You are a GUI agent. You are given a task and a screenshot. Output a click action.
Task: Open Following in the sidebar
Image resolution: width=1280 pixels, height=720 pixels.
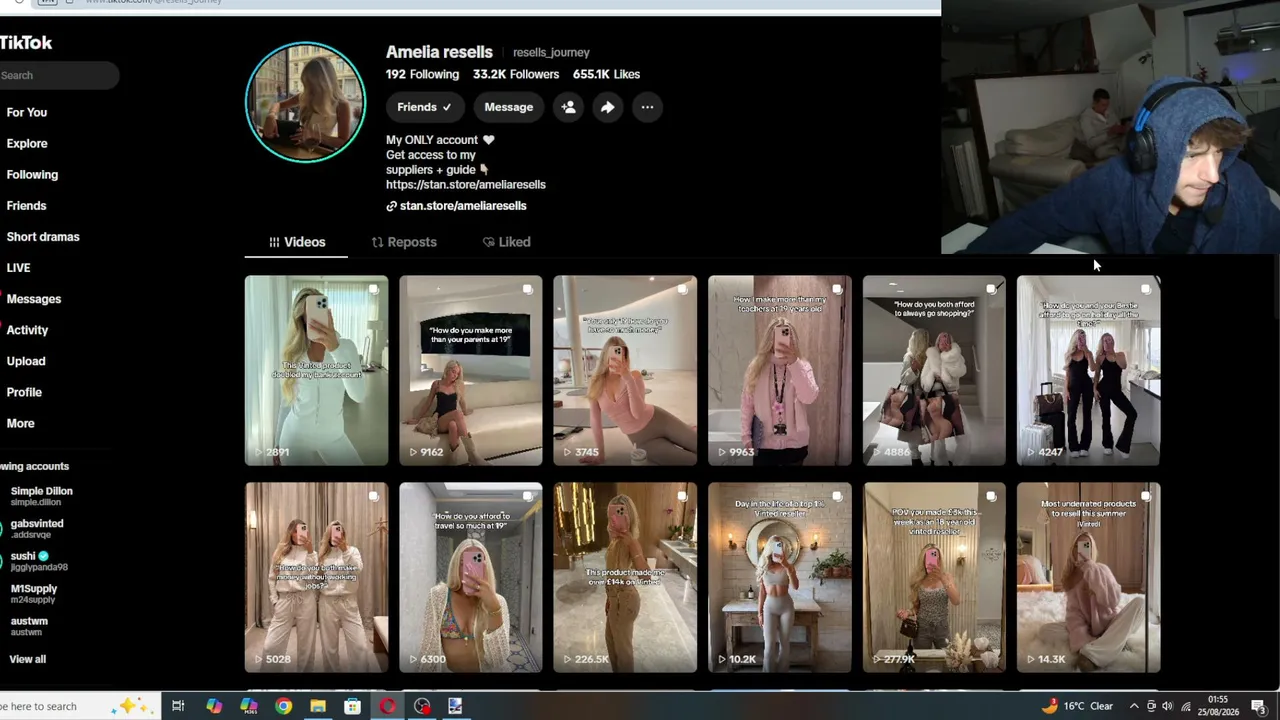(32, 174)
